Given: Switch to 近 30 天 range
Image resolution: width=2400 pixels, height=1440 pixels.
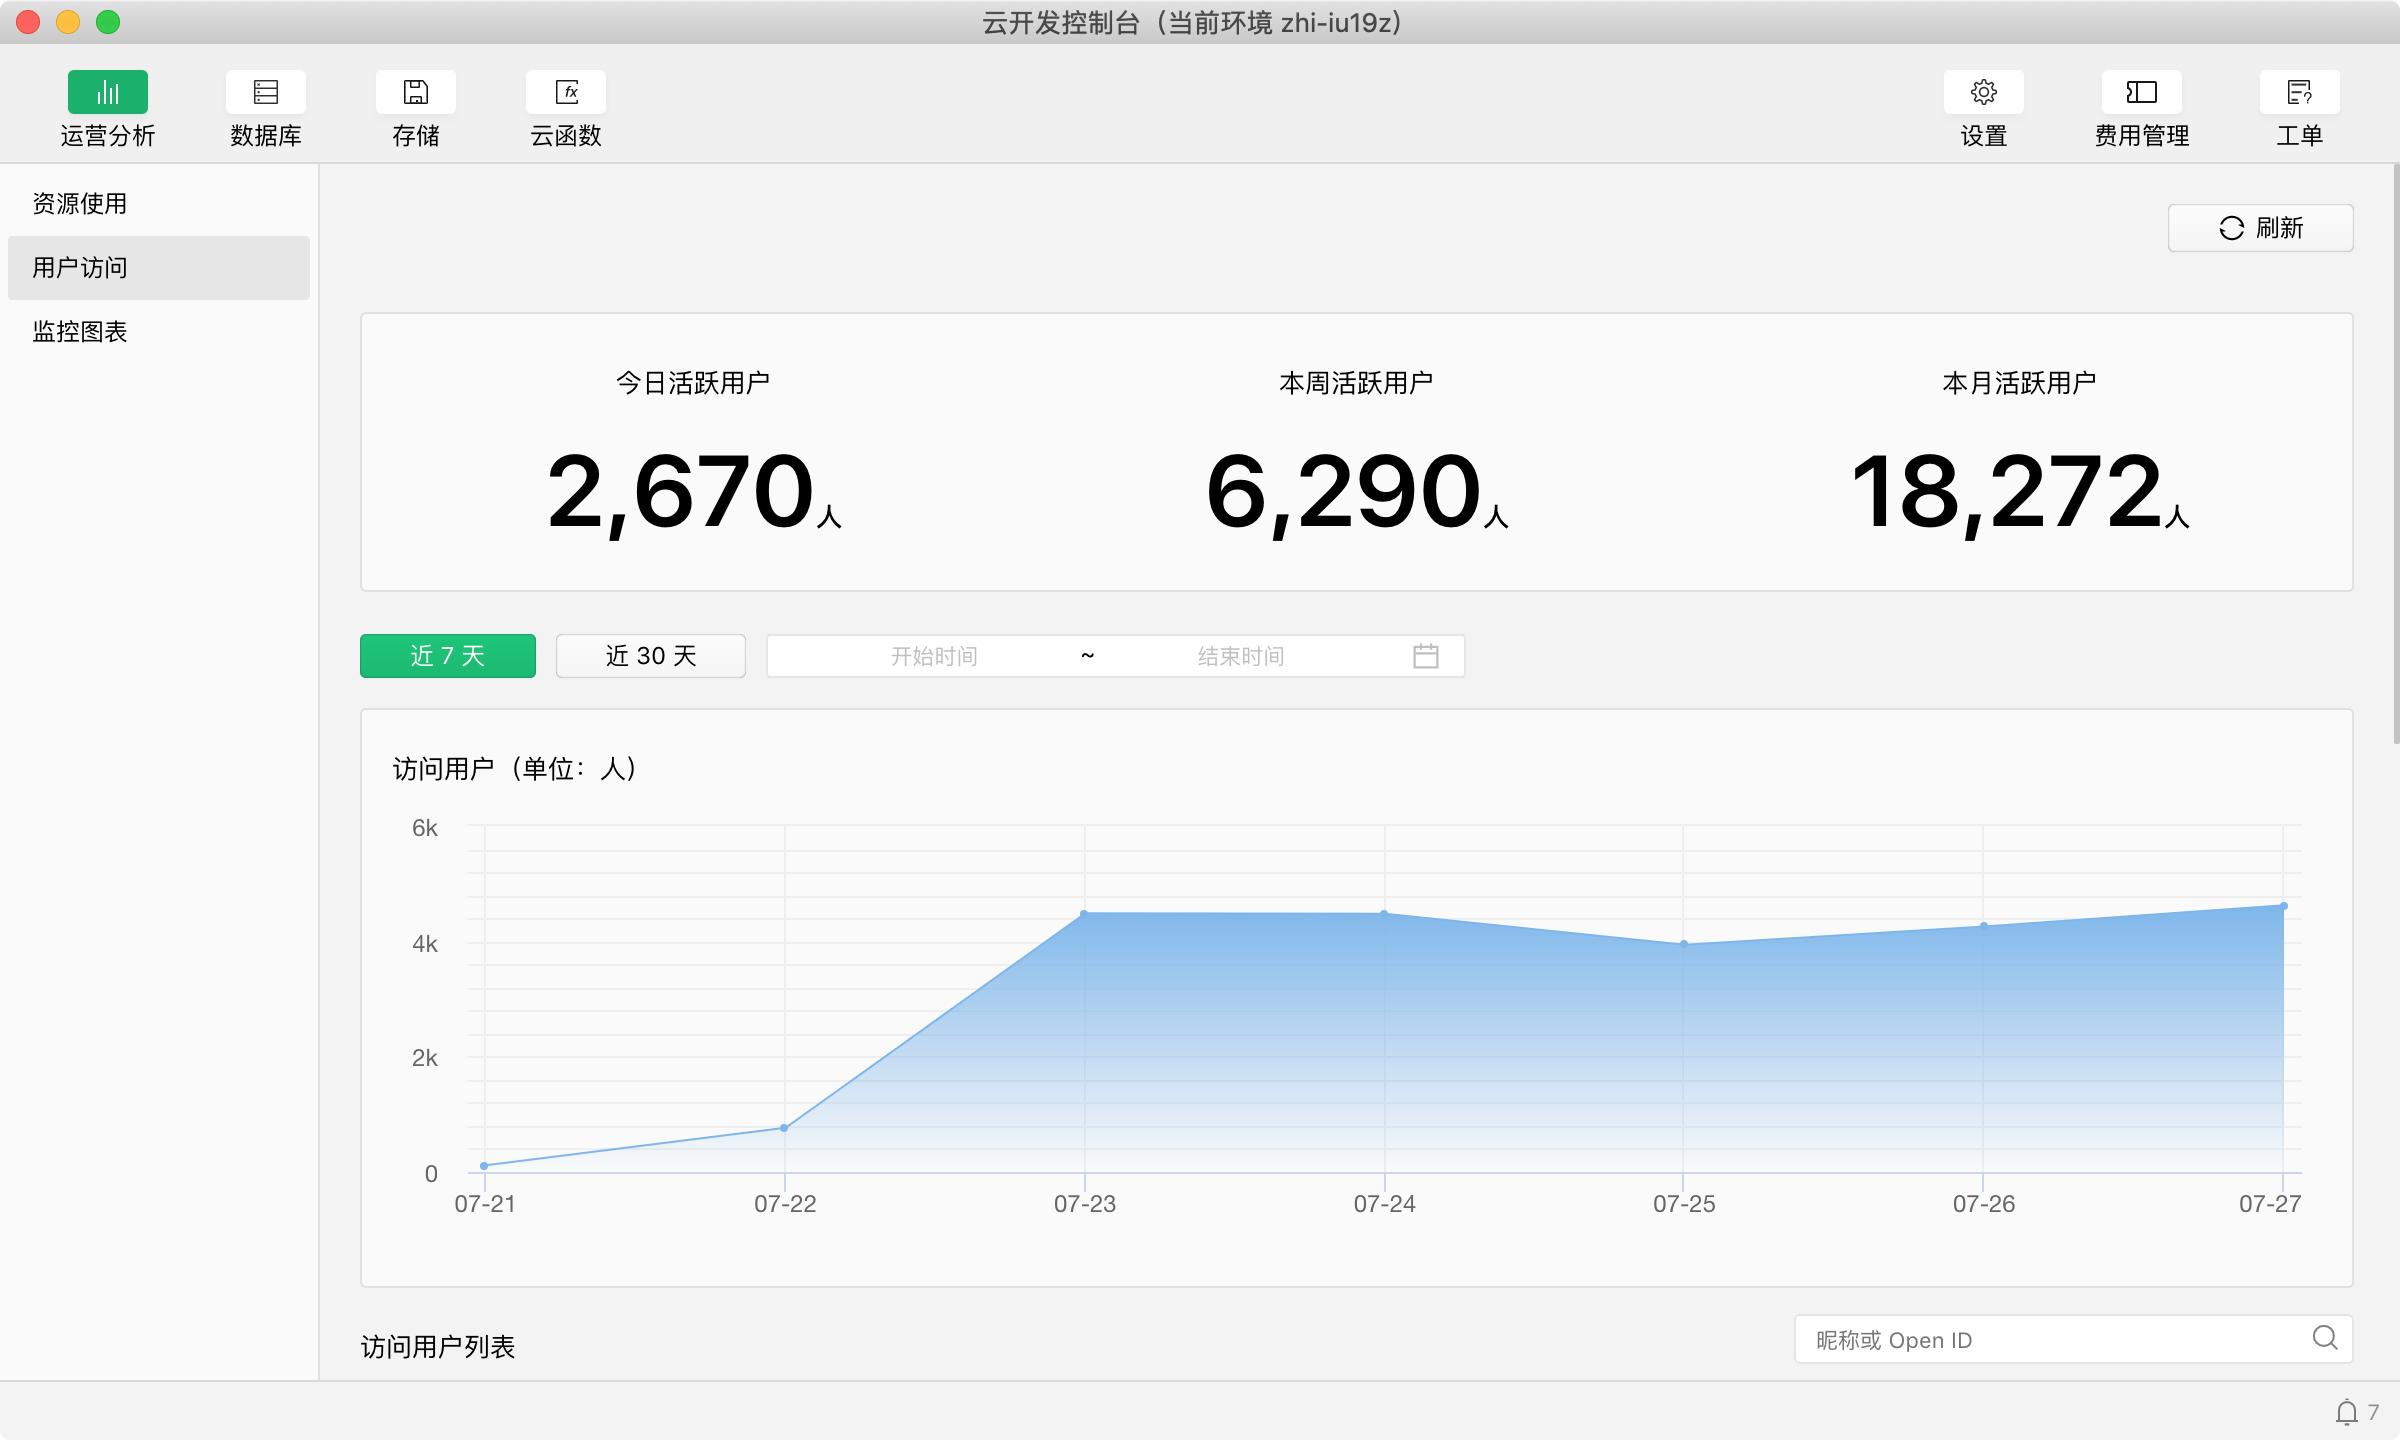Looking at the screenshot, I should [650, 656].
